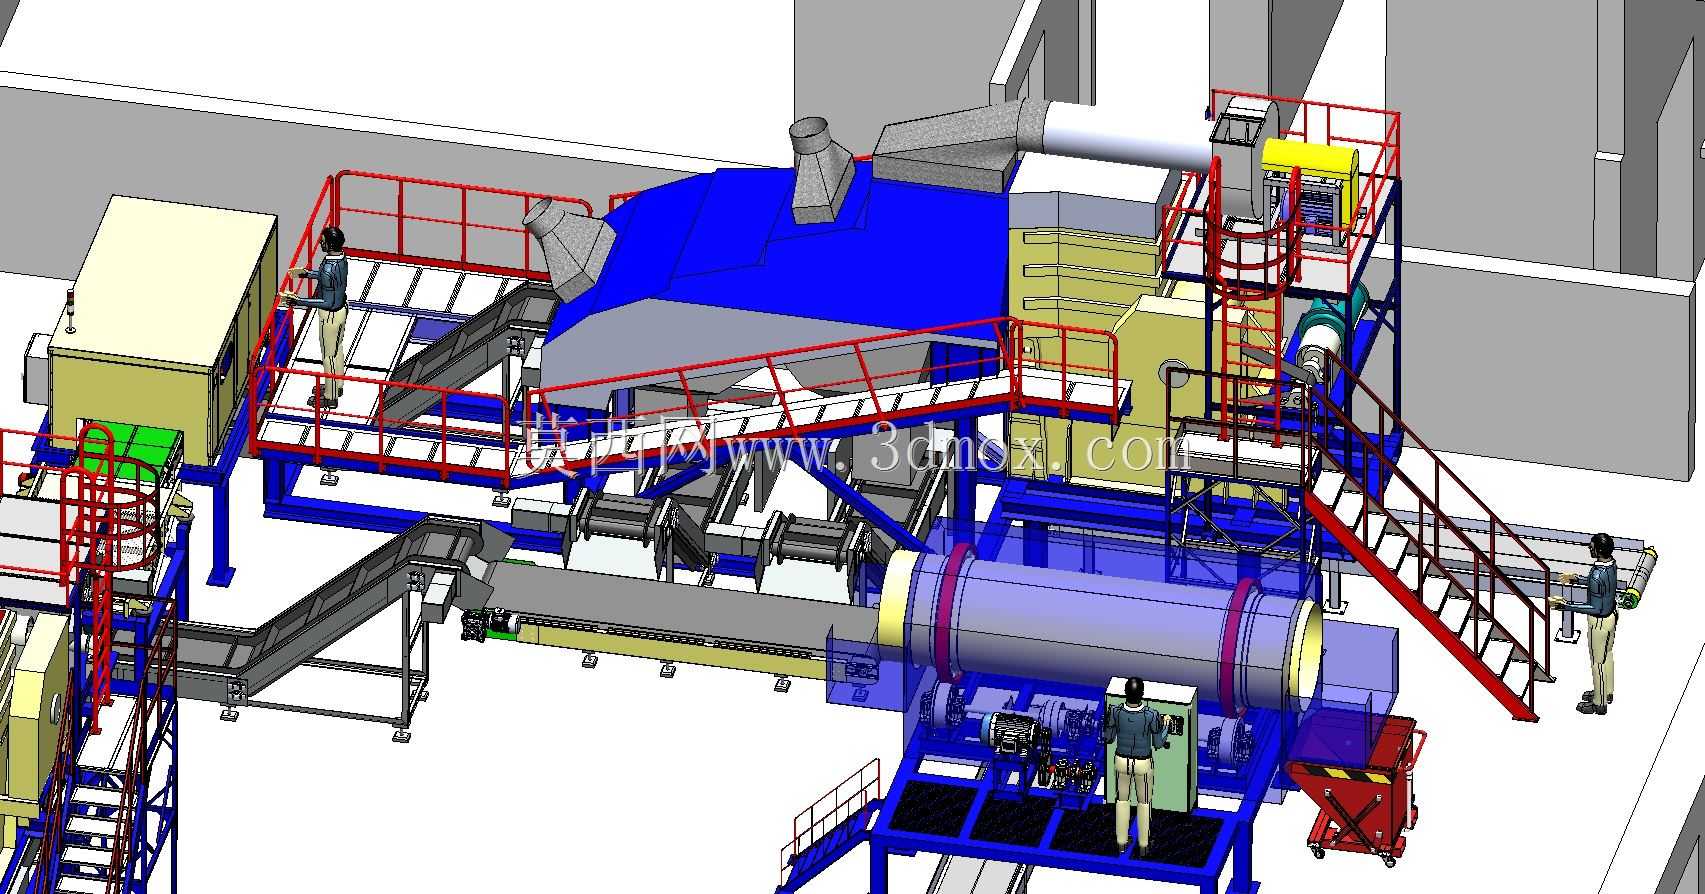The height and width of the screenshot is (894, 1705).
Task: Select the worker at the green control cabinet
Action: point(1135,765)
